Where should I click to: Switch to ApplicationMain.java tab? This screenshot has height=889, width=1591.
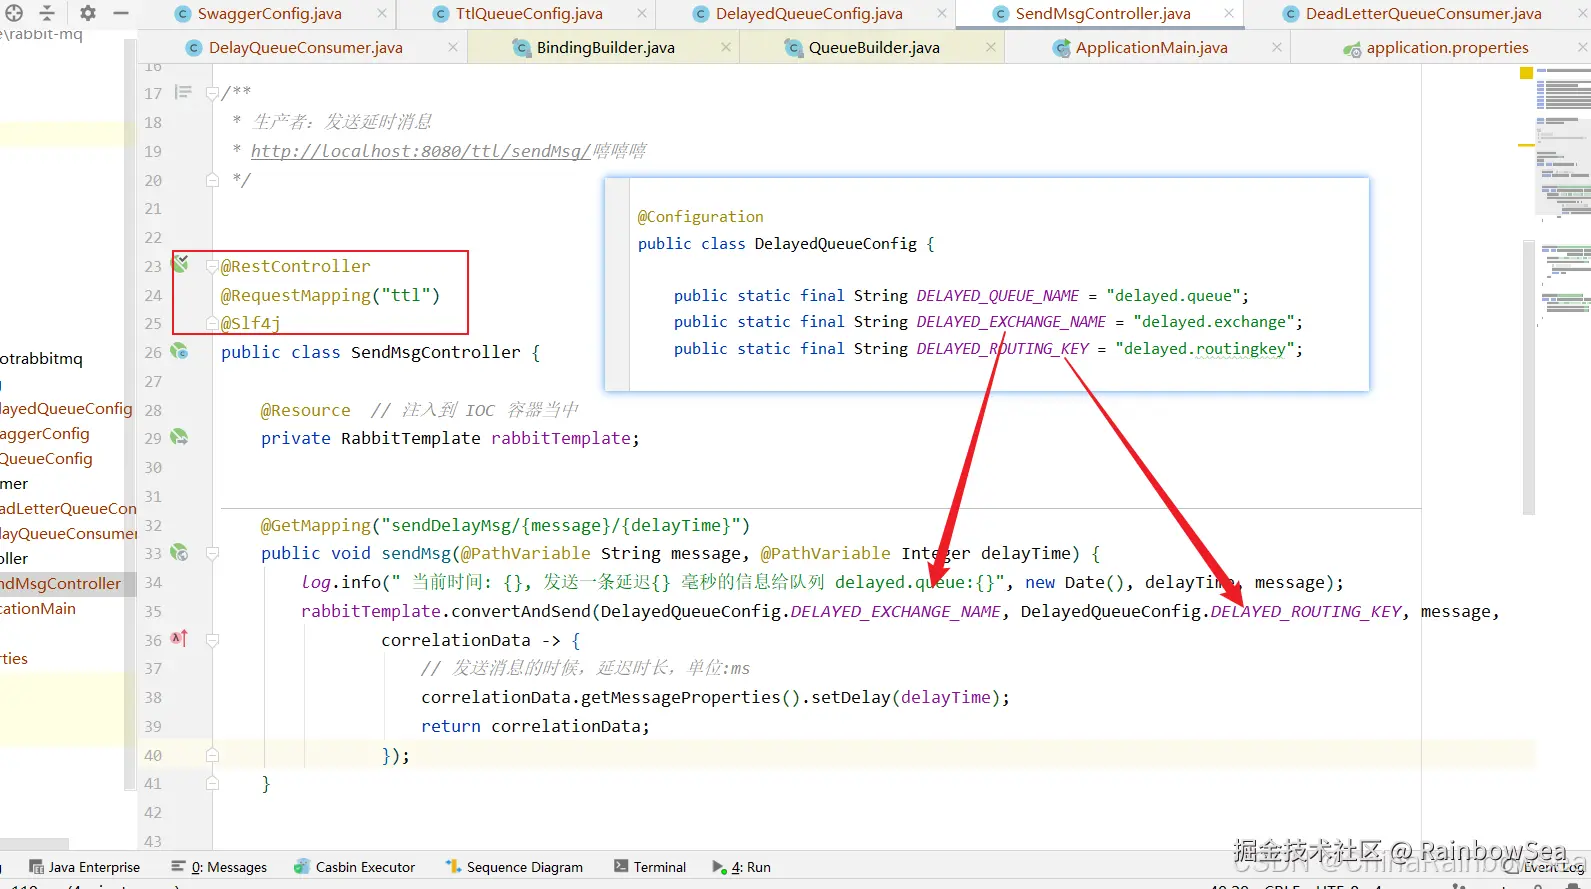(x=1151, y=48)
